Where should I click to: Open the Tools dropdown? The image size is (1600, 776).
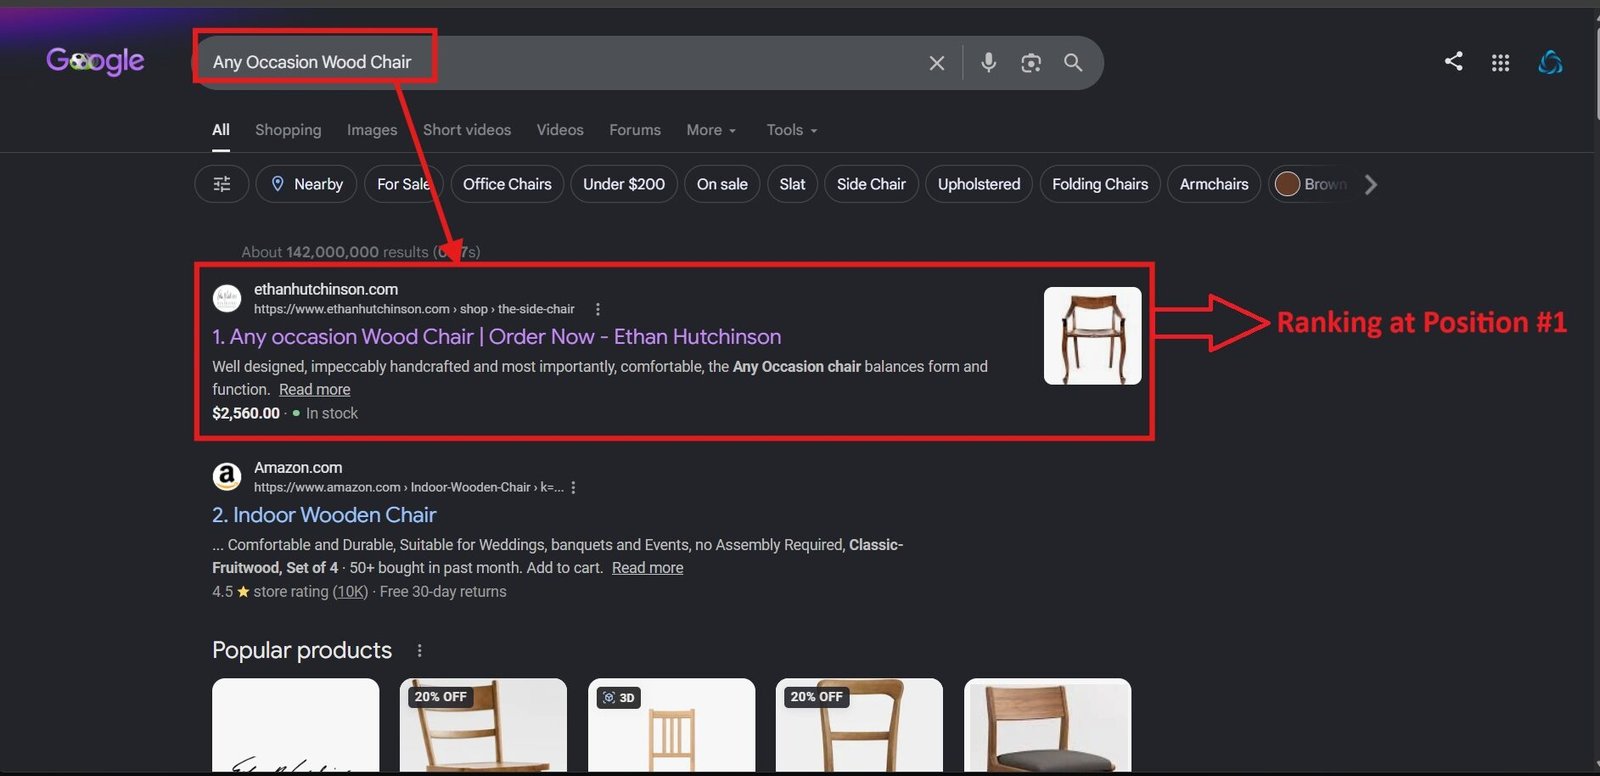click(792, 130)
